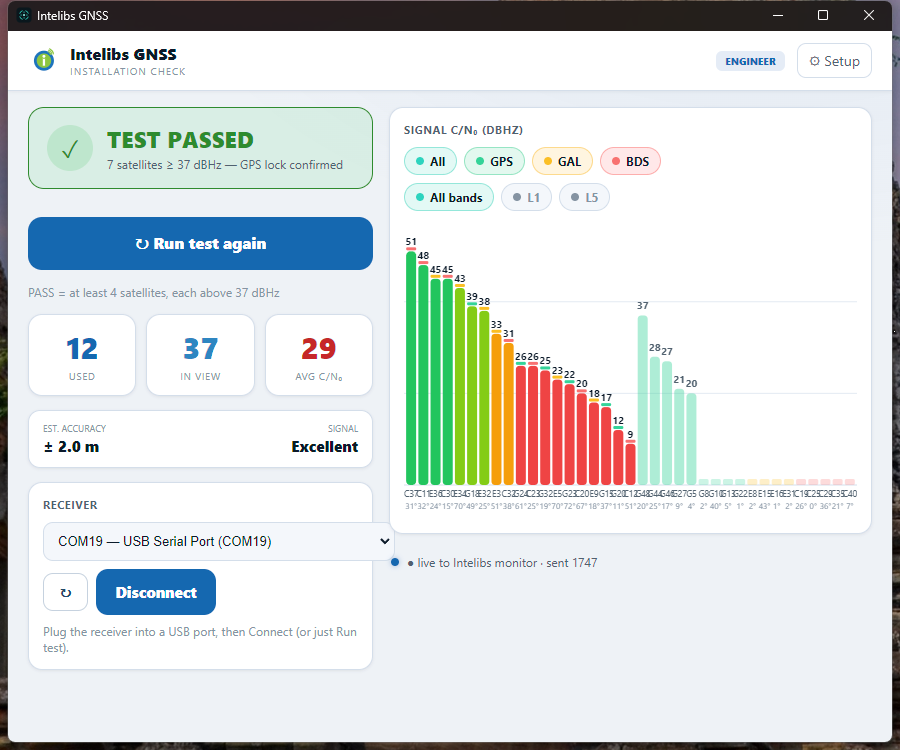
Task: Select the red bar showing 23
Action: click(557, 432)
